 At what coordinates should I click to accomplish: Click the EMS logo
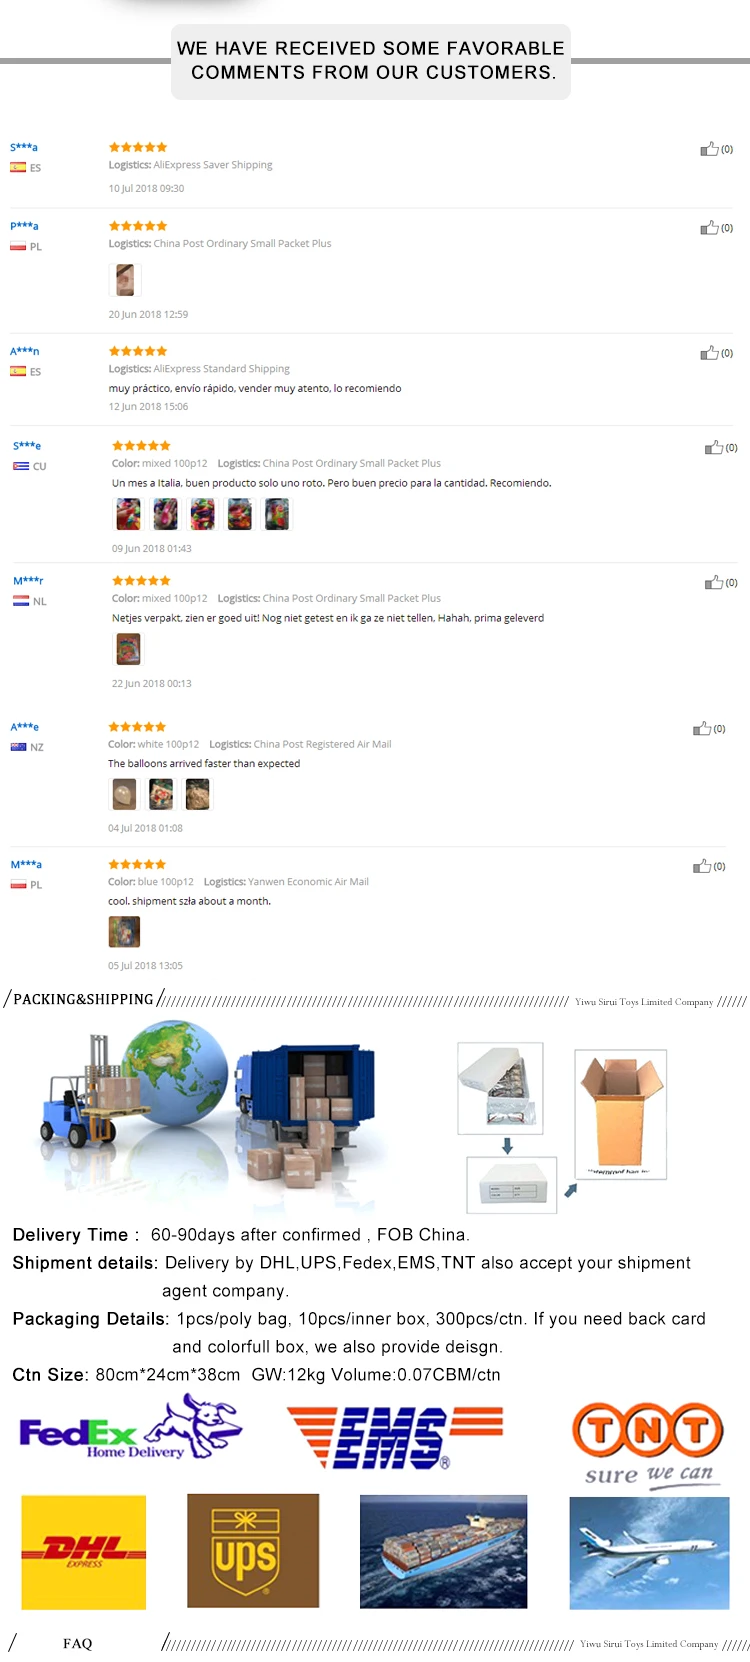(394, 1437)
